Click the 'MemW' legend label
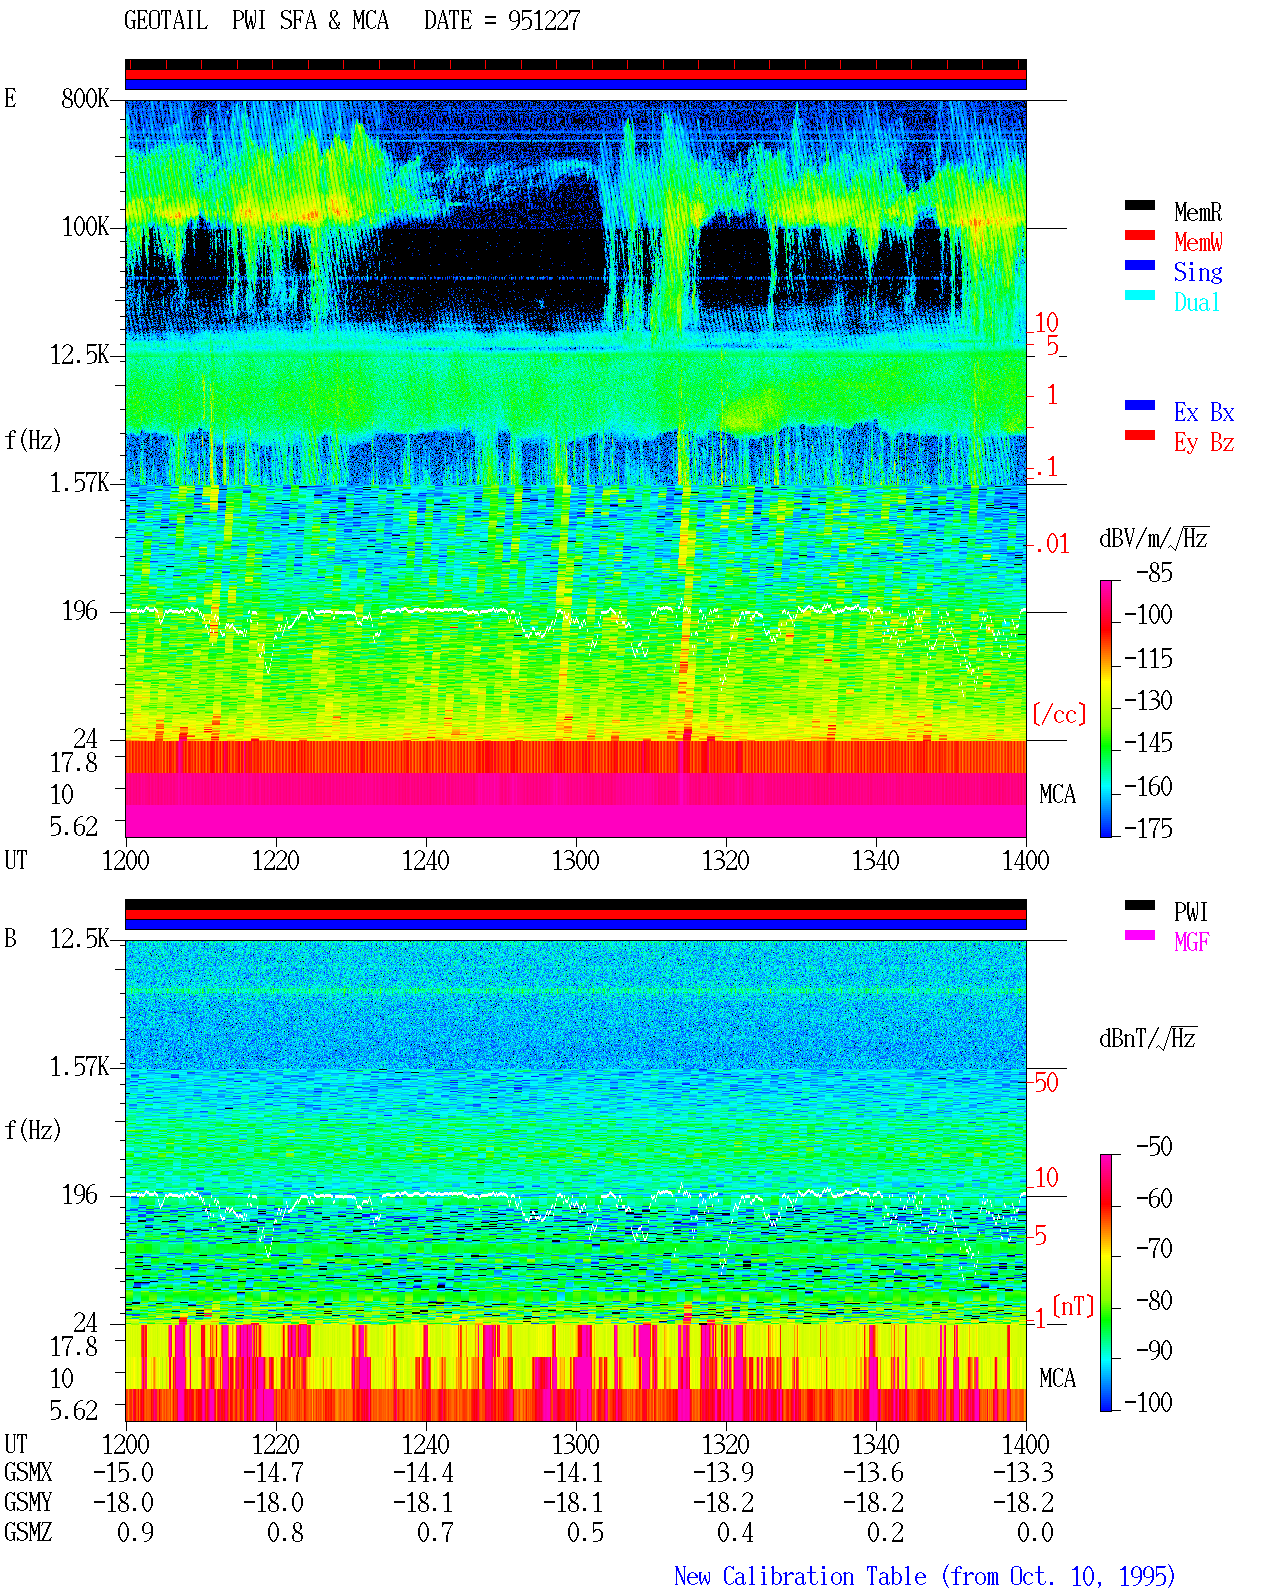Image resolution: width=1280 pixels, height=1593 pixels. tap(1198, 242)
